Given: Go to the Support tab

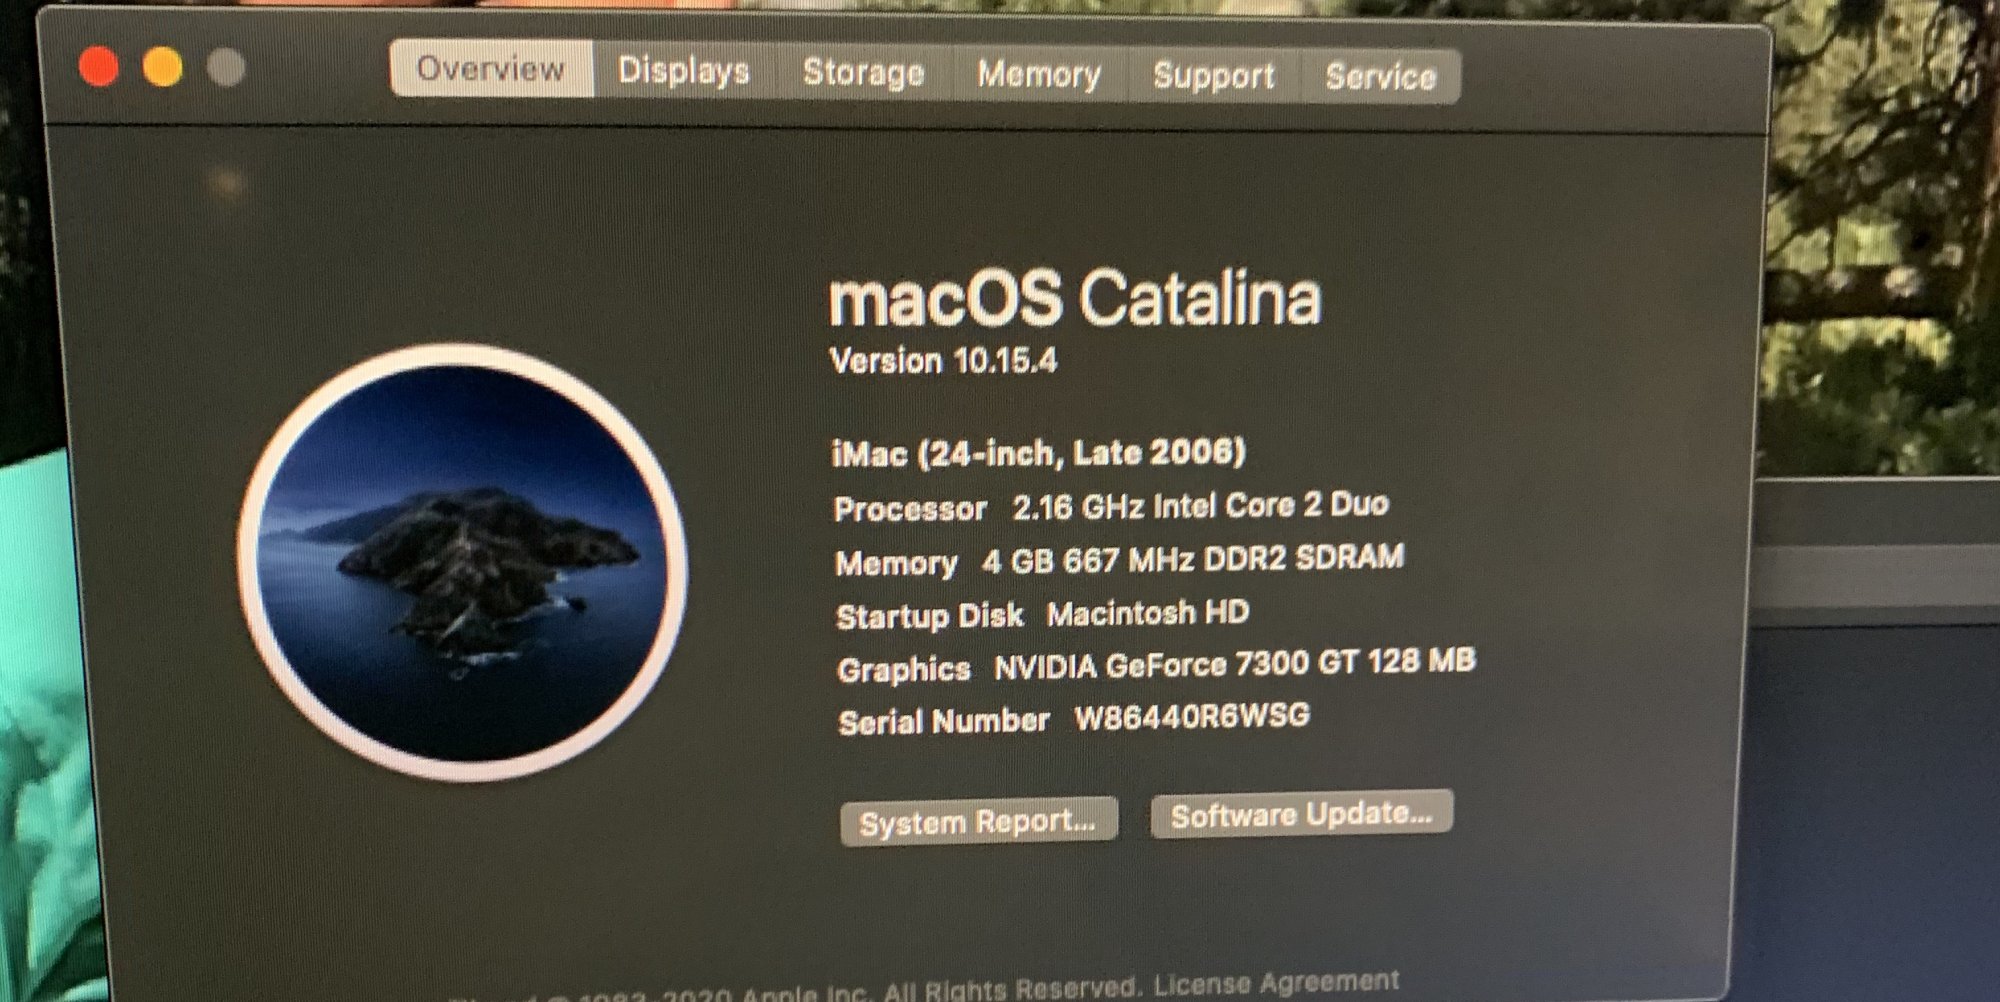Looking at the screenshot, I should point(1214,76).
